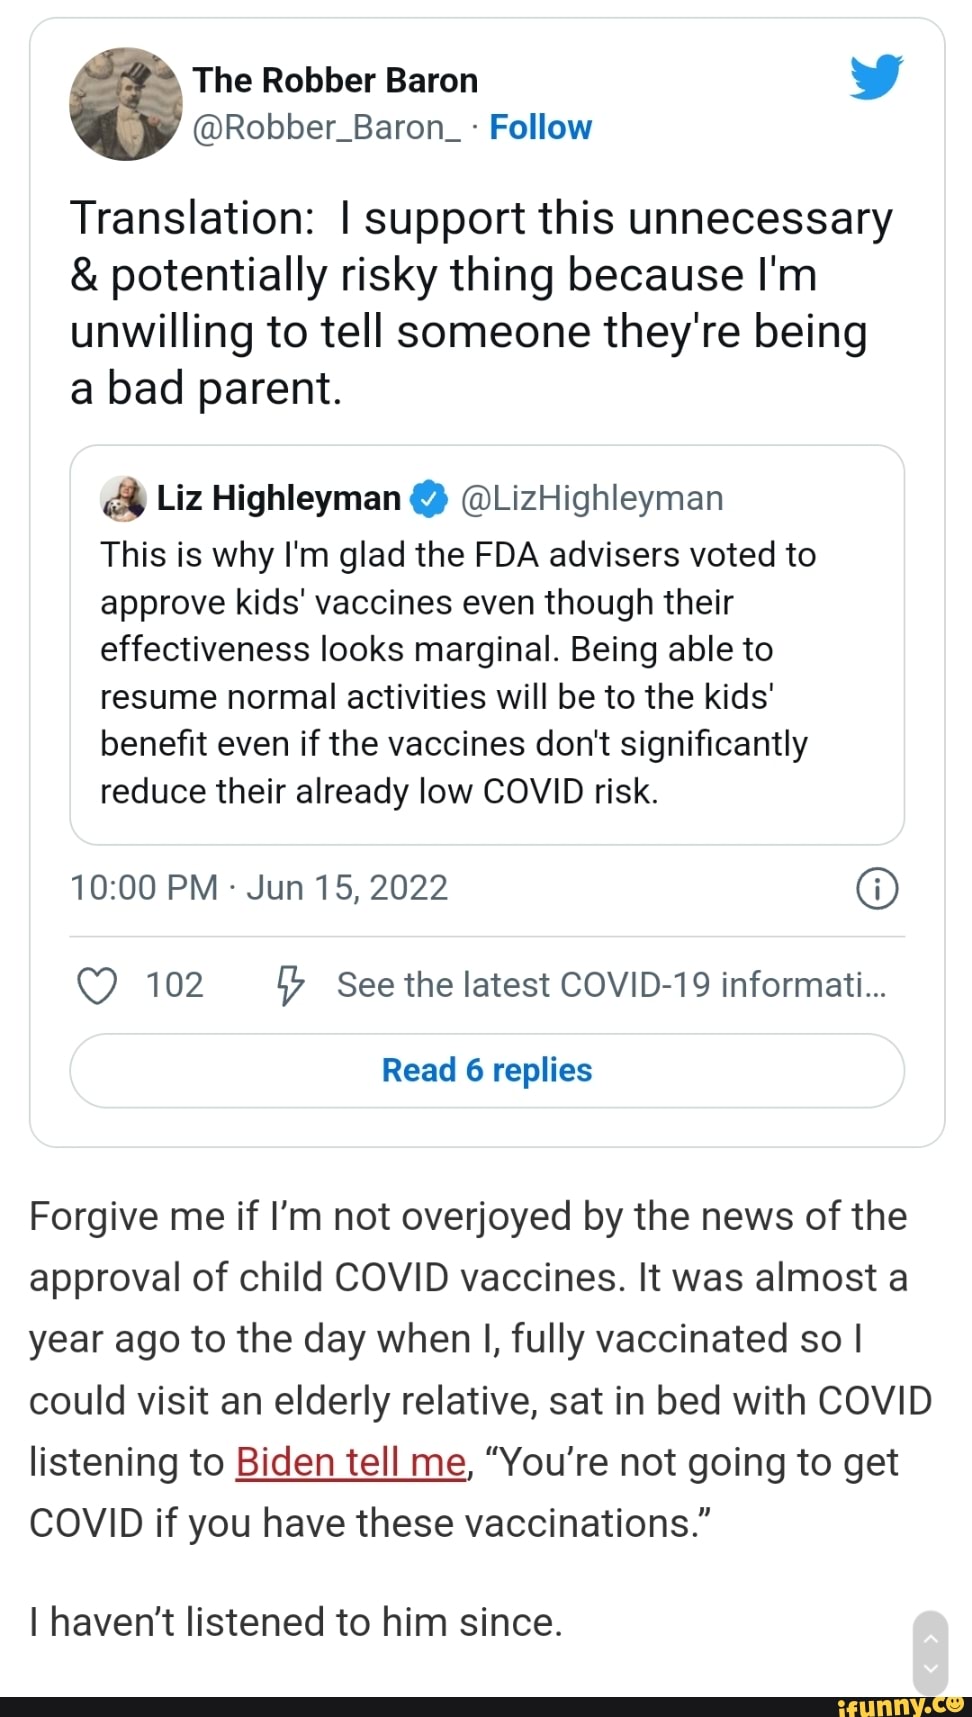
Task: Click the scroll up arrow chevron
Action: click(x=930, y=1638)
